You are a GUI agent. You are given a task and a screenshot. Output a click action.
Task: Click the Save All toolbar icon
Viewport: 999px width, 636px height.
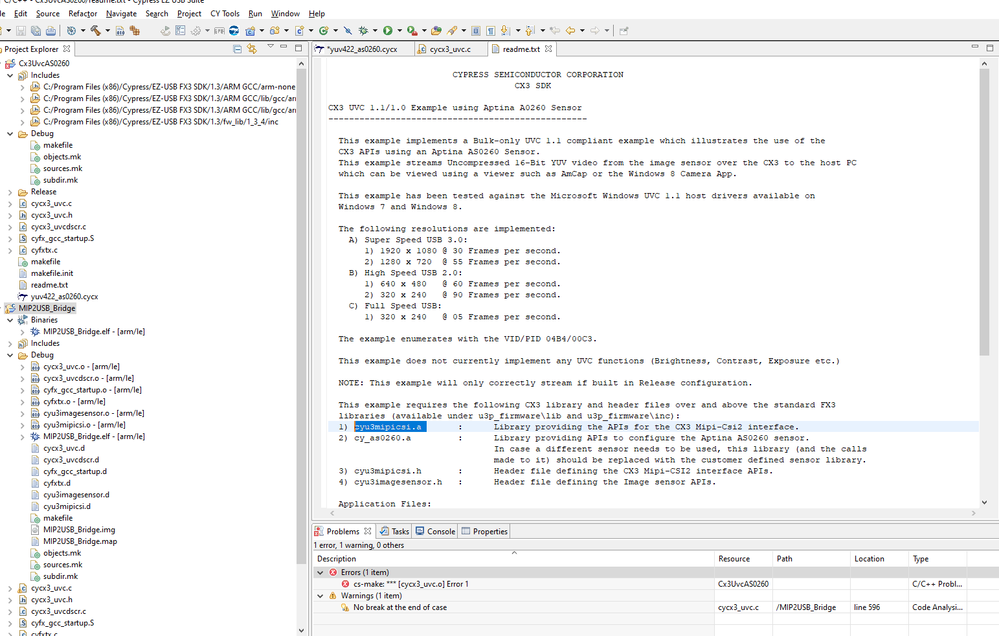36,31
